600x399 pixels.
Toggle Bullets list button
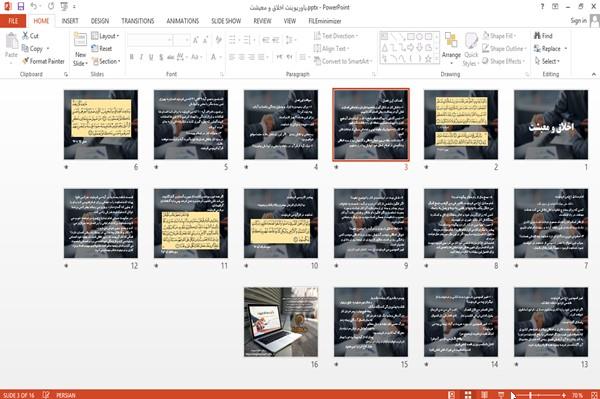pos(233,40)
